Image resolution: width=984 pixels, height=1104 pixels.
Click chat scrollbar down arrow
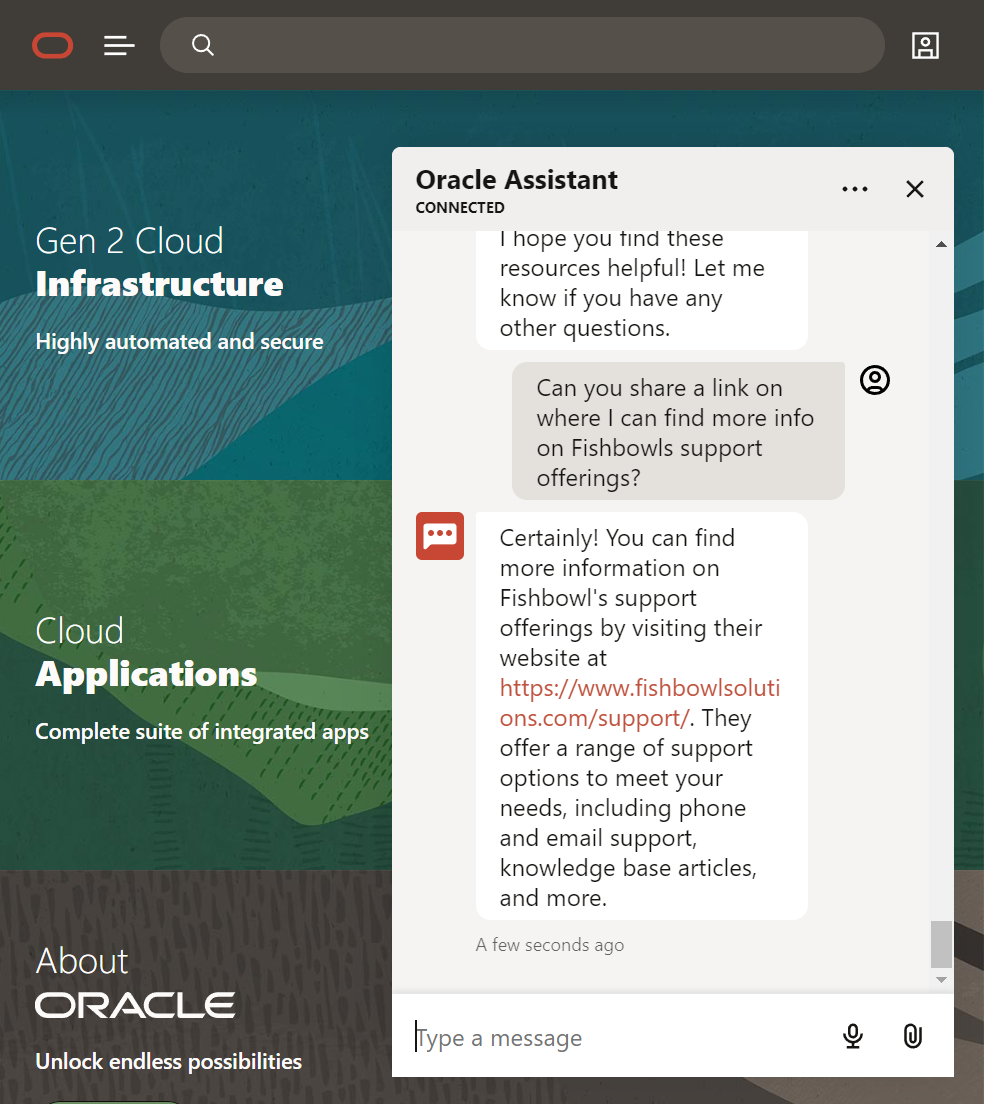click(x=941, y=980)
